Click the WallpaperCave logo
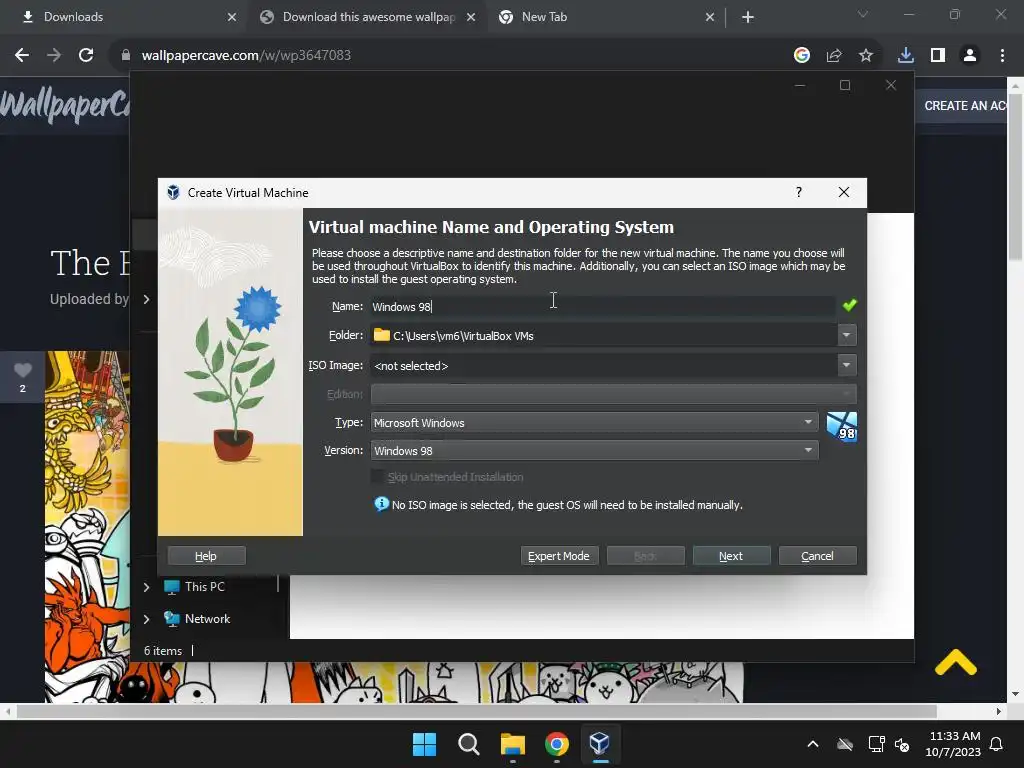Viewport: 1024px width, 768px height. coord(65,106)
